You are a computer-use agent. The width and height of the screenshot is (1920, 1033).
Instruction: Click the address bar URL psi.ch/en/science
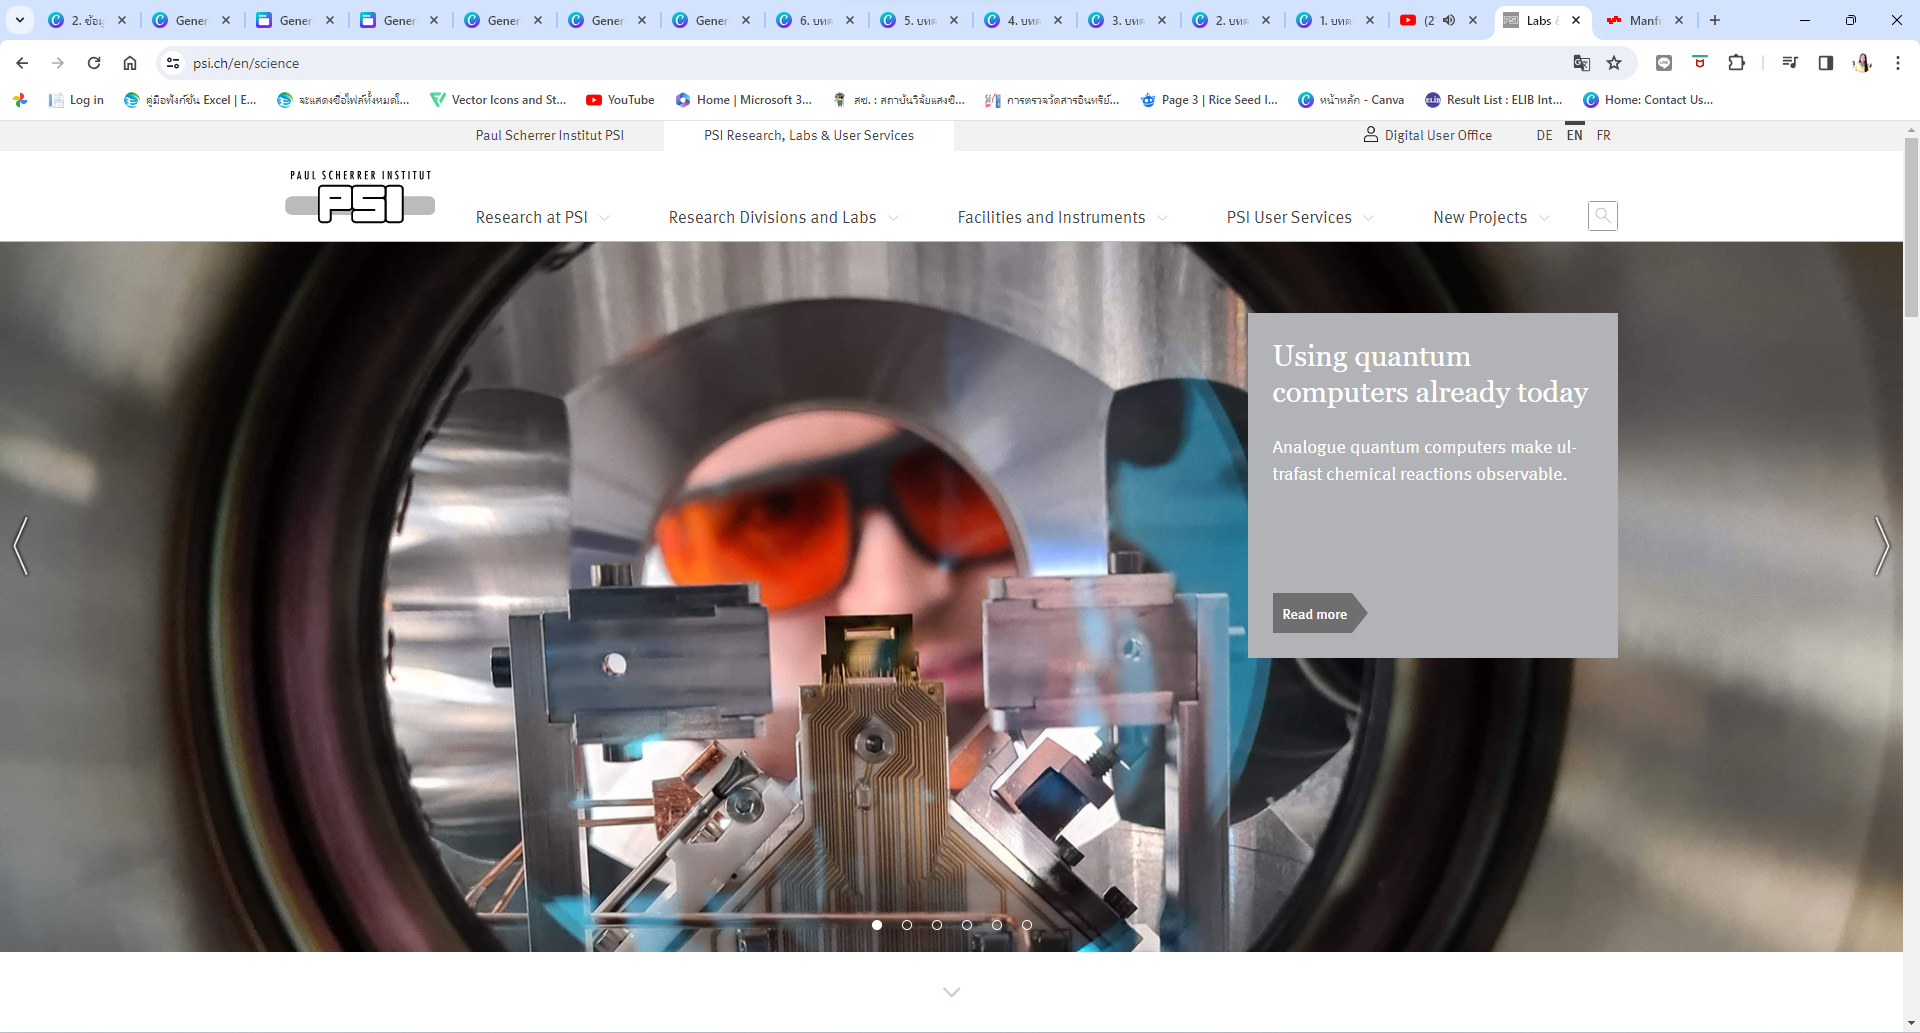246,63
